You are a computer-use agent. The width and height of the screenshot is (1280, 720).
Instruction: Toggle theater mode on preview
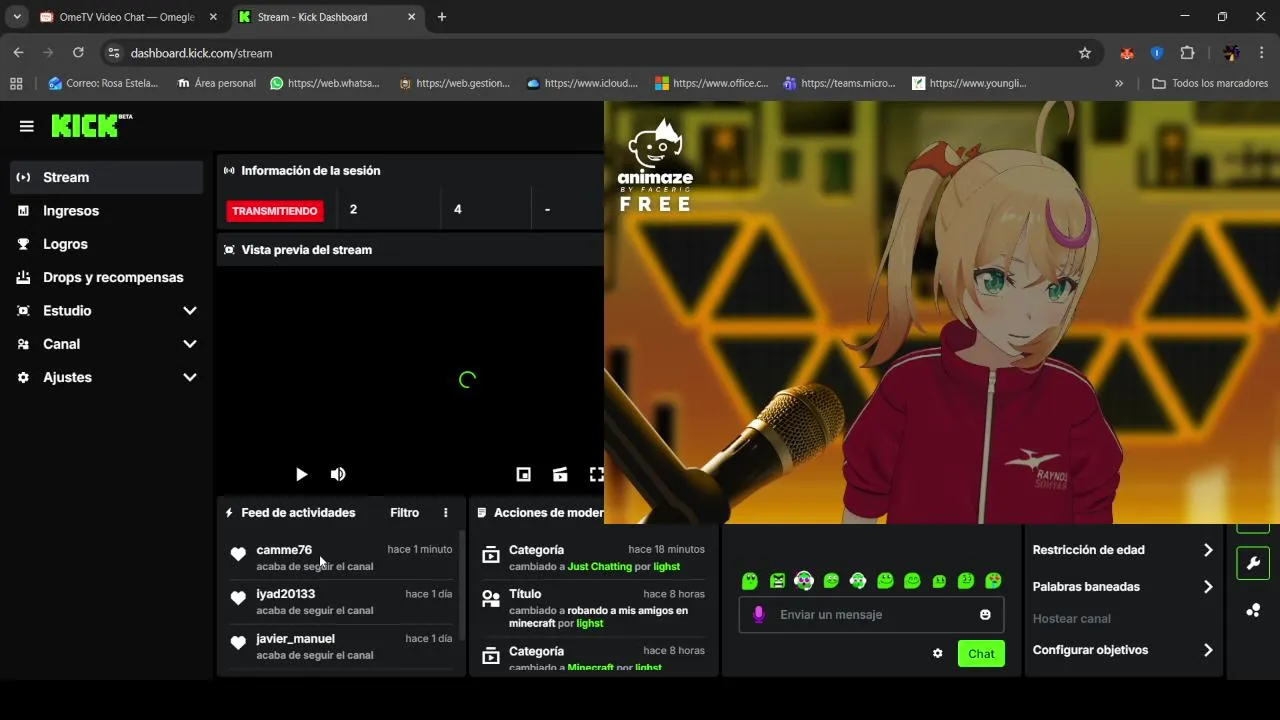[560, 474]
